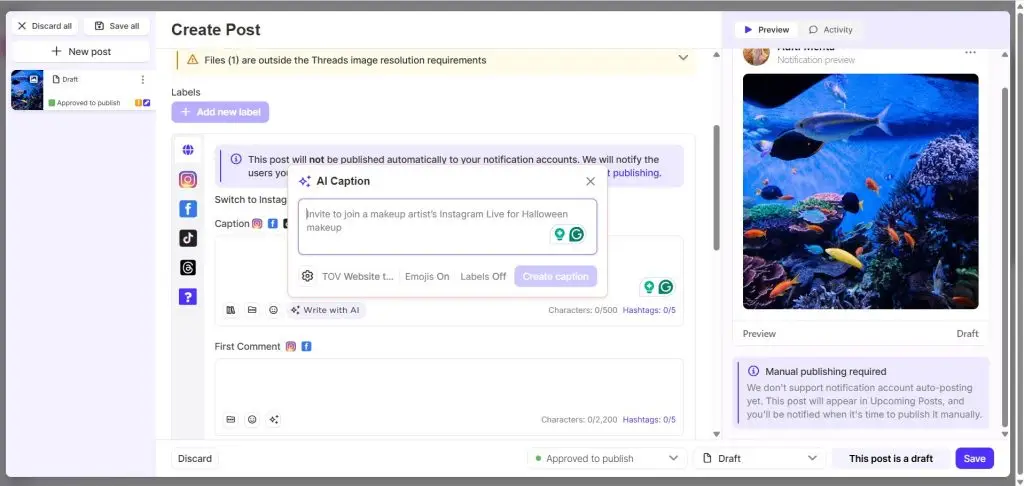This screenshot has width=1024, height=486.
Task: Open the emoji picker under First Comment
Action: coord(252,420)
